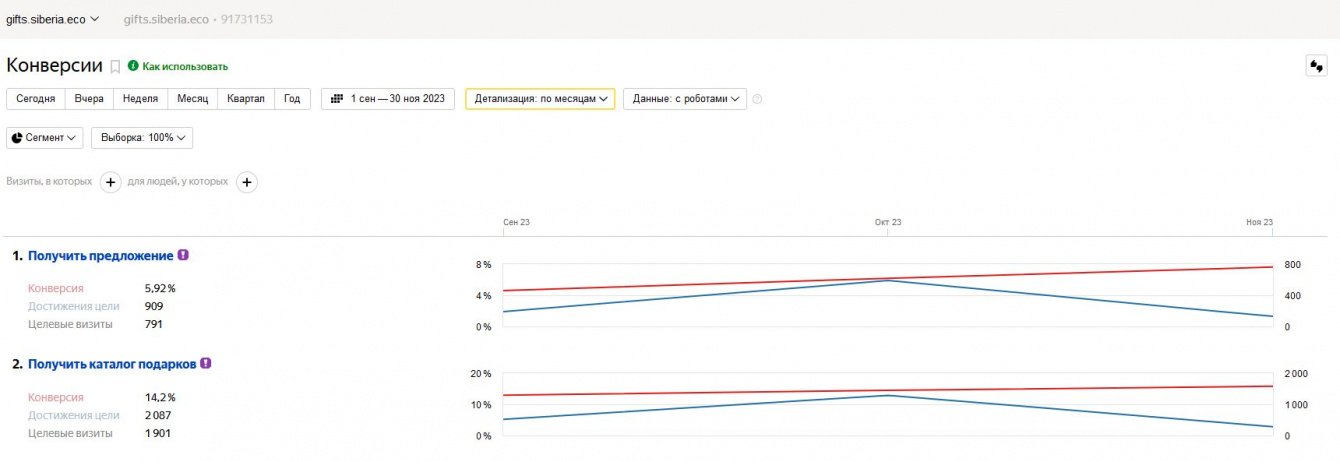This screenshot has height=462, width=1340.
Task: Open the 1 сен — 30 ноя 2023 date picker
Action: pos(388,99)
